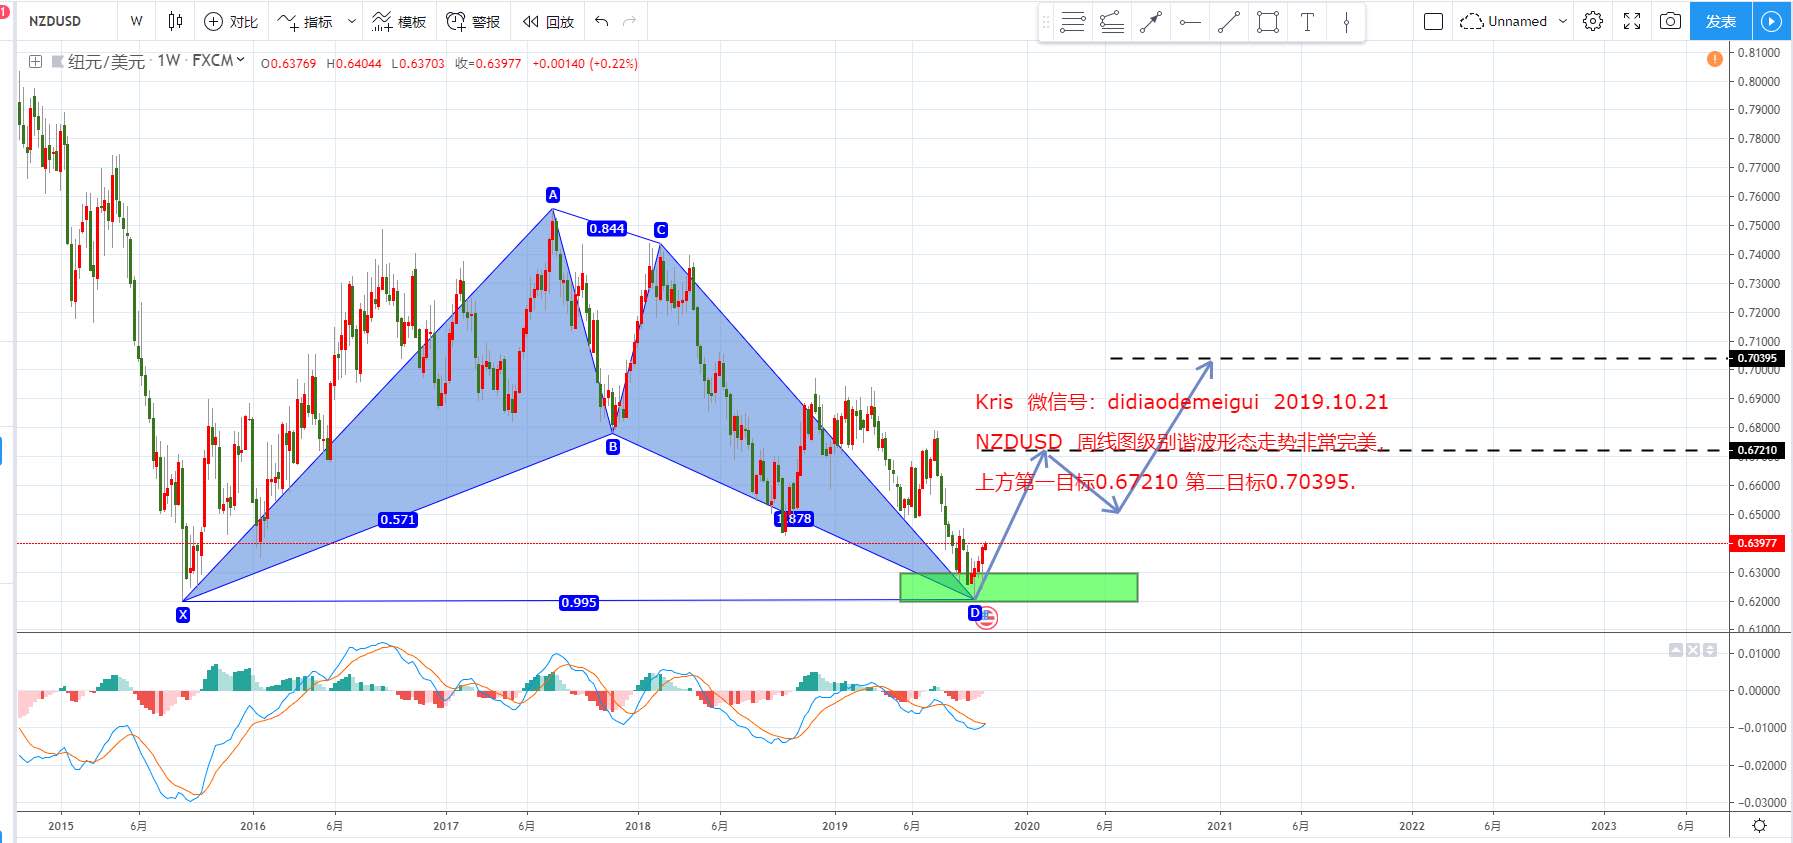Image resolution: width=1793 pixels, height=843 pixels.
Task: Select the vertical line tool
Action: pos(1346,22)
